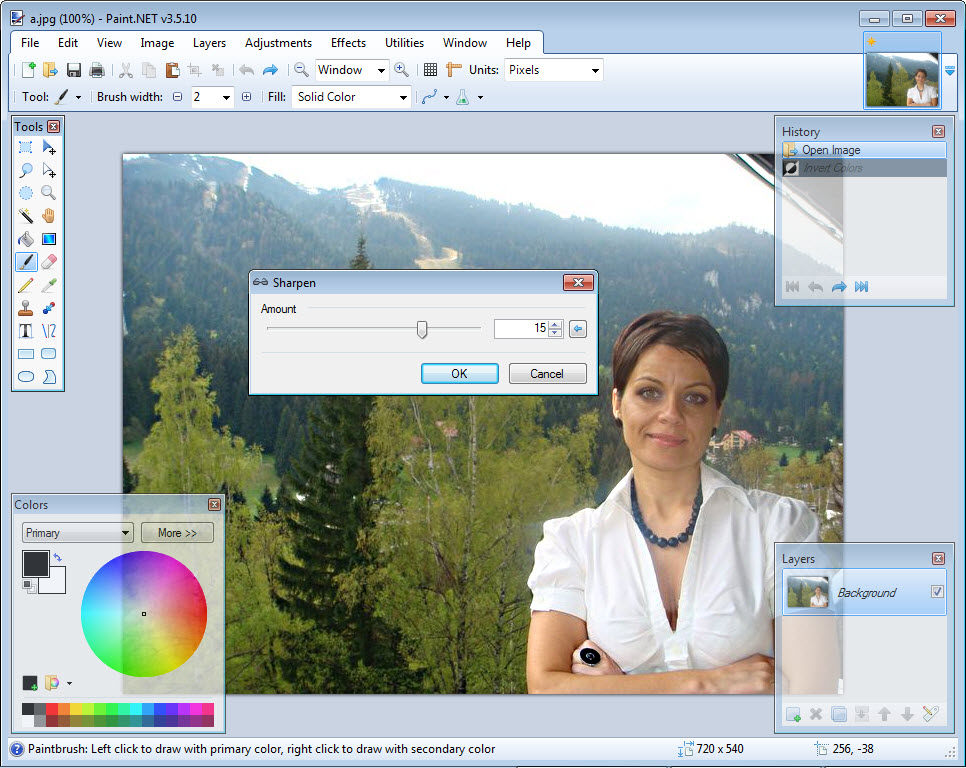Viewport: 966px width, 768px height.
Task: Open the Tool chooser dropdown arrow
Action: click(78, 97)
